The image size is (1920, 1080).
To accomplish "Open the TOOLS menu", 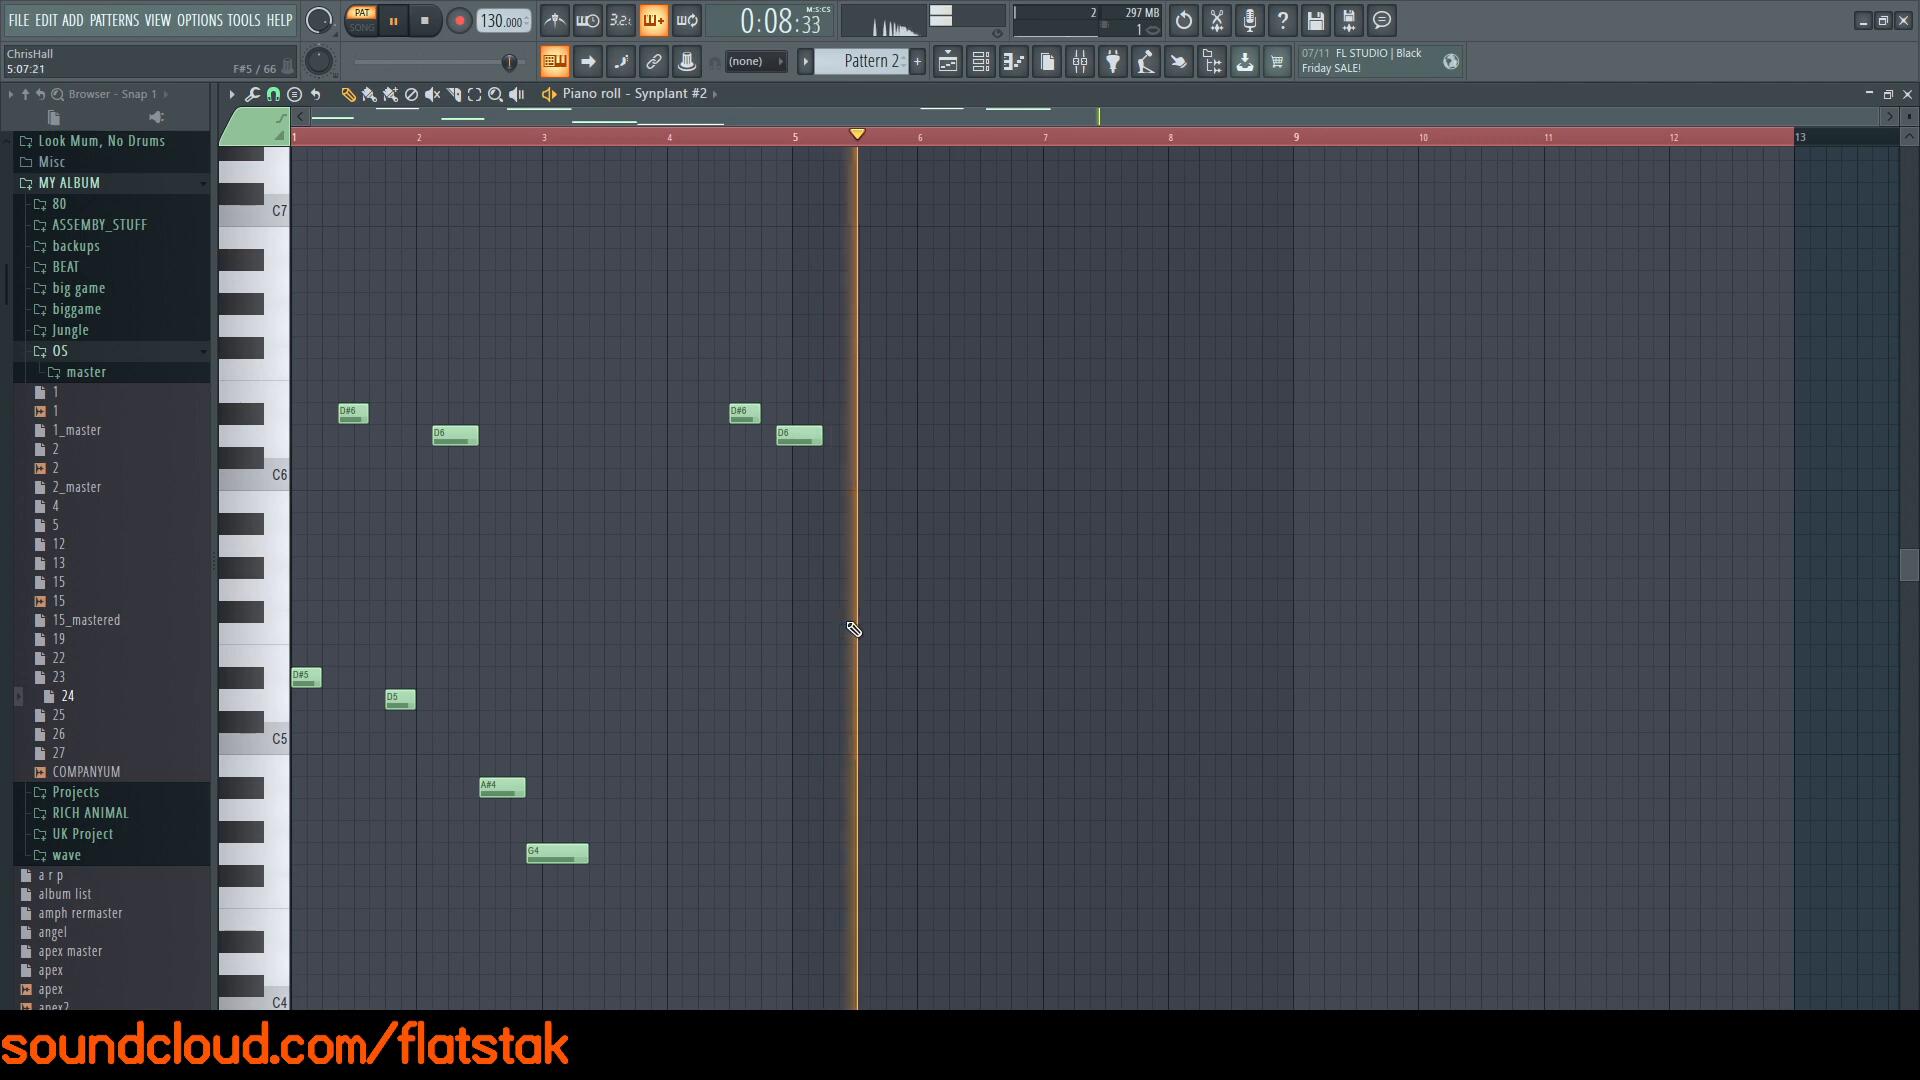I will [x=243, y=20].
